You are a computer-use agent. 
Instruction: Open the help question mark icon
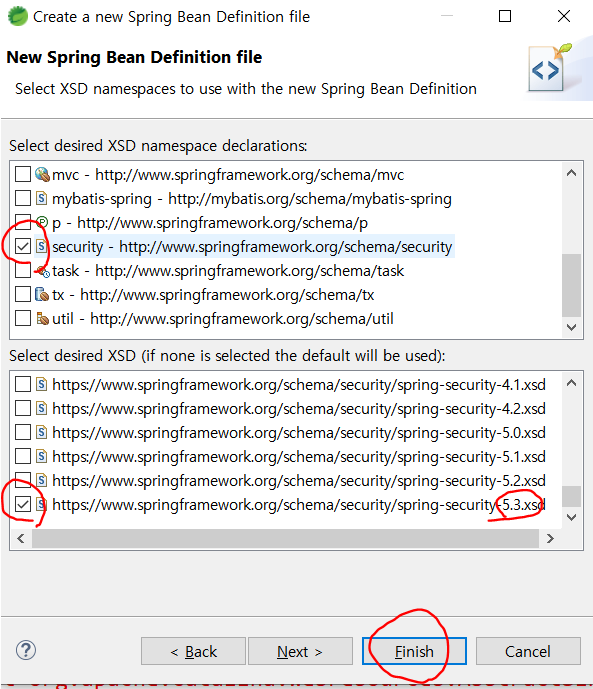[x=26, y=650]
